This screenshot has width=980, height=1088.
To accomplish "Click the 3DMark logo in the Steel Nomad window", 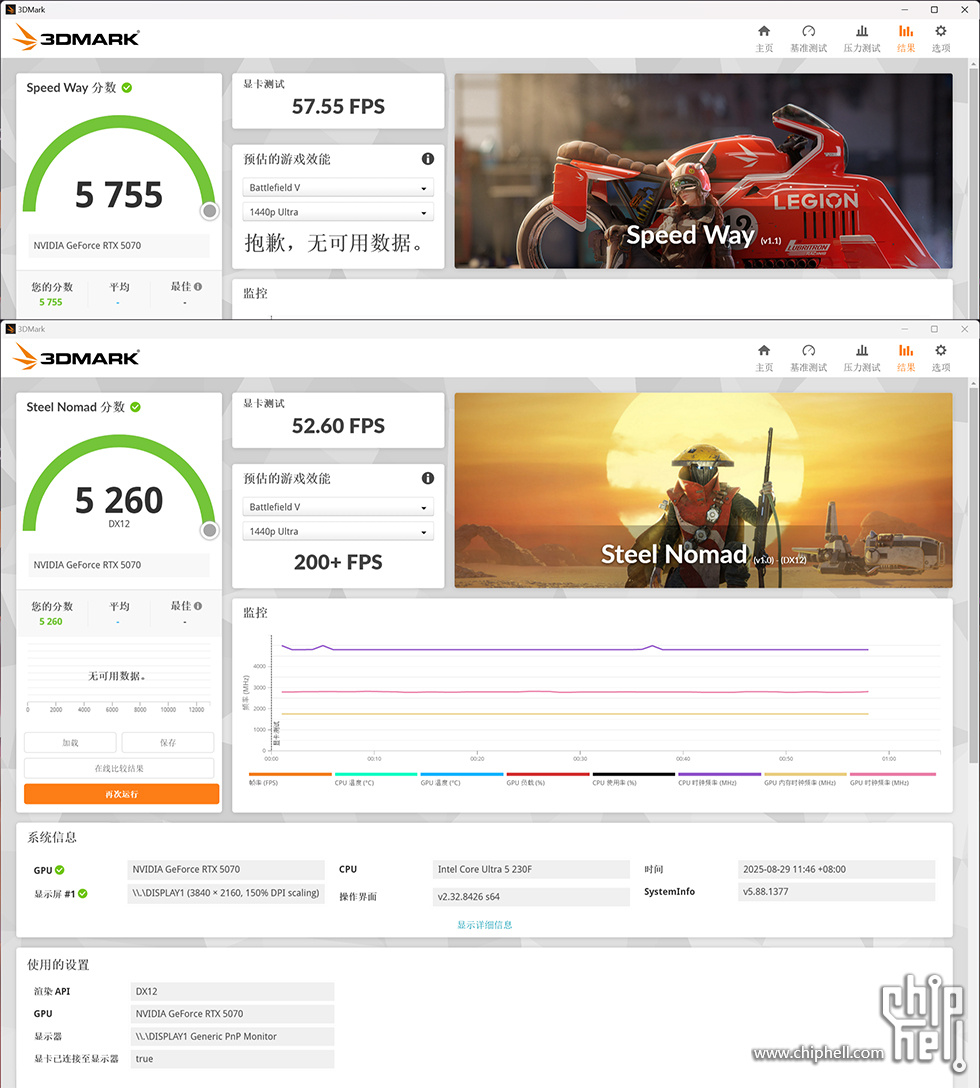I will [x=76, y=357].
